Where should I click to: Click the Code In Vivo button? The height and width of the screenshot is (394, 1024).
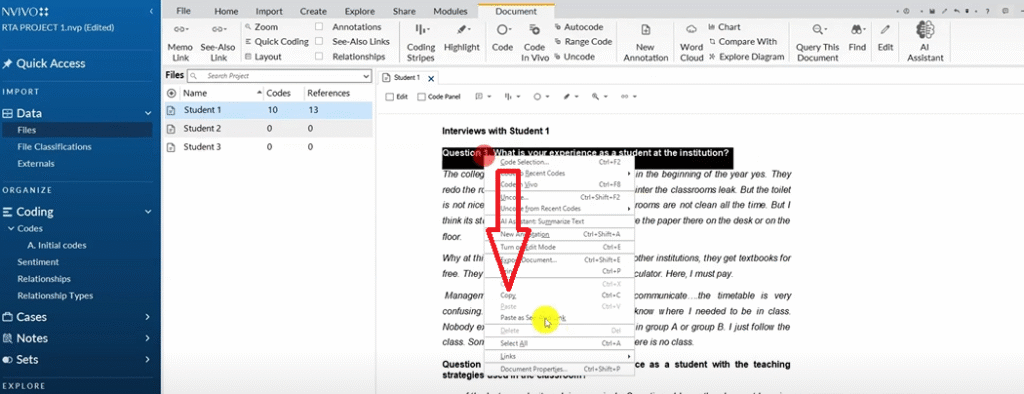coord(534,42)
